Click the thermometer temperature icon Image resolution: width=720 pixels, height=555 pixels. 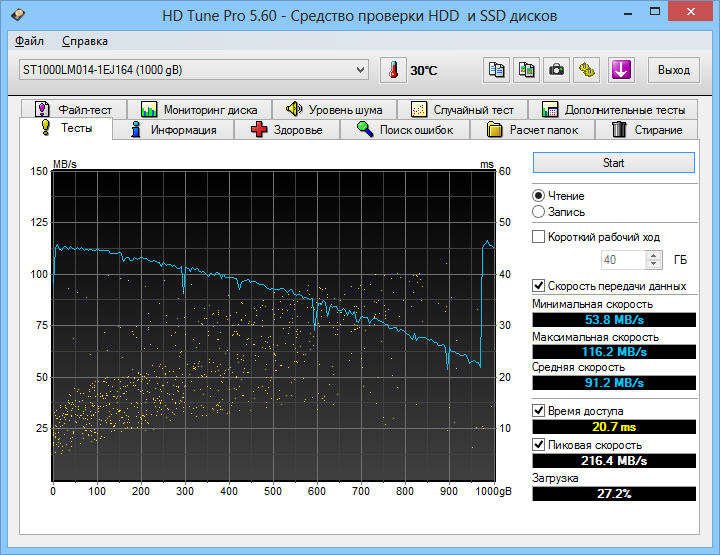394,70
